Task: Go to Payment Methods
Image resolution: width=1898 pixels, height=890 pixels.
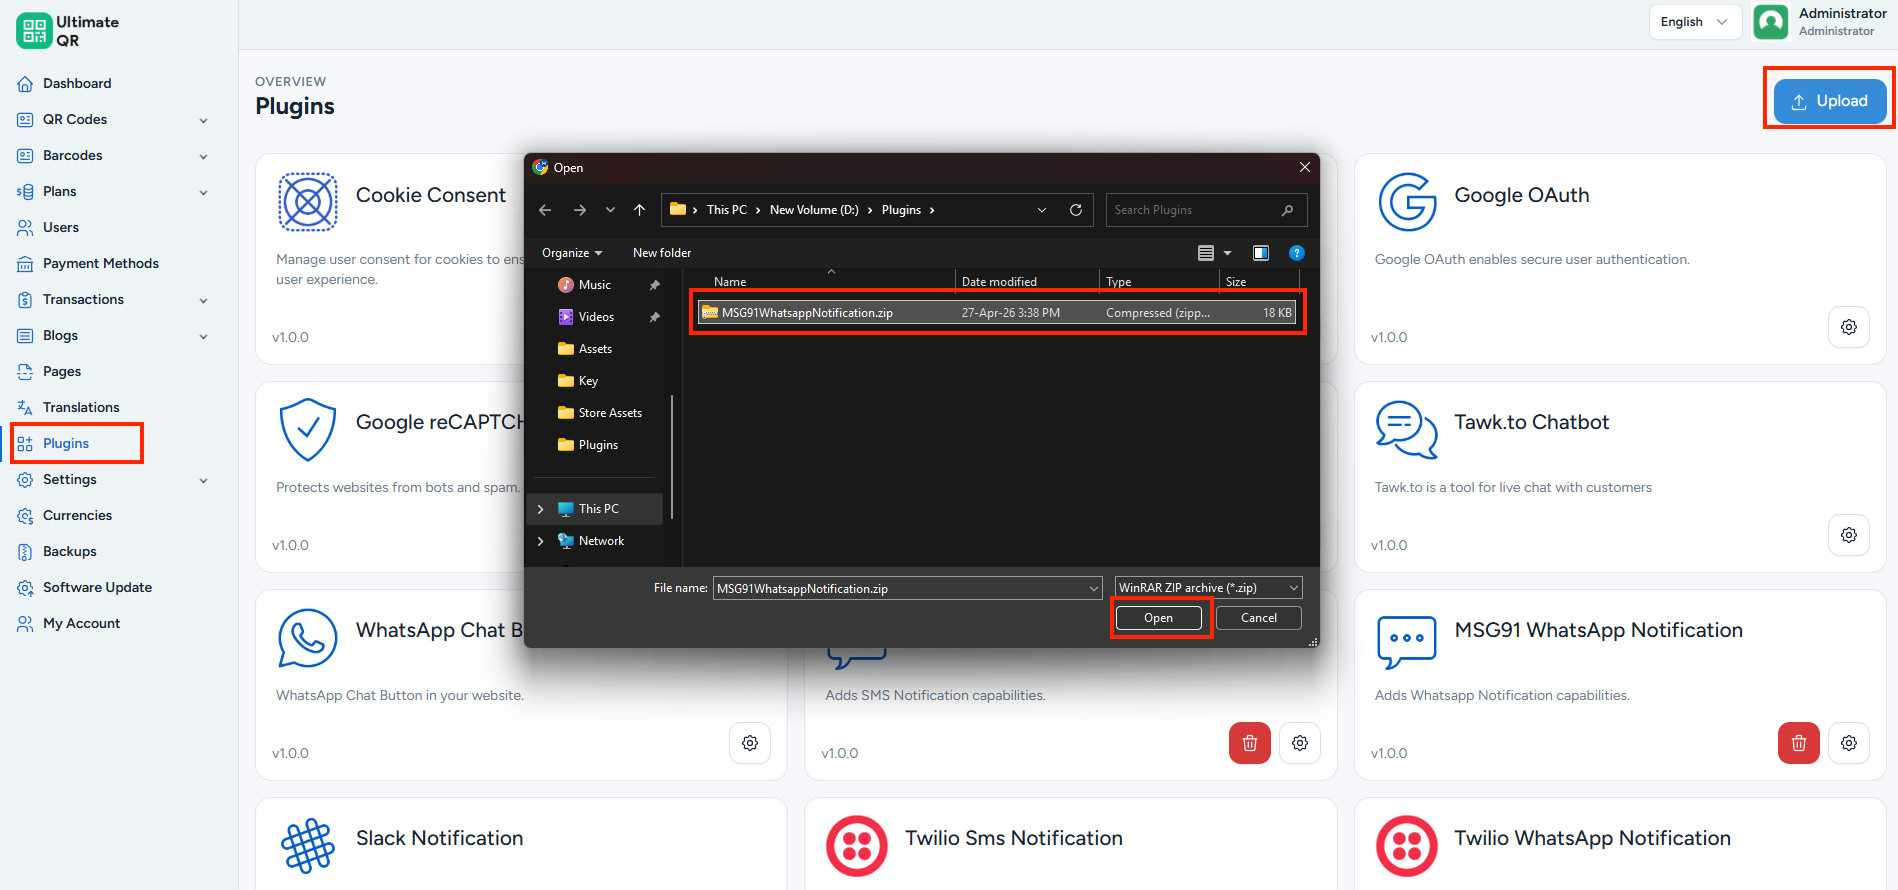Action: pos(100,263)
